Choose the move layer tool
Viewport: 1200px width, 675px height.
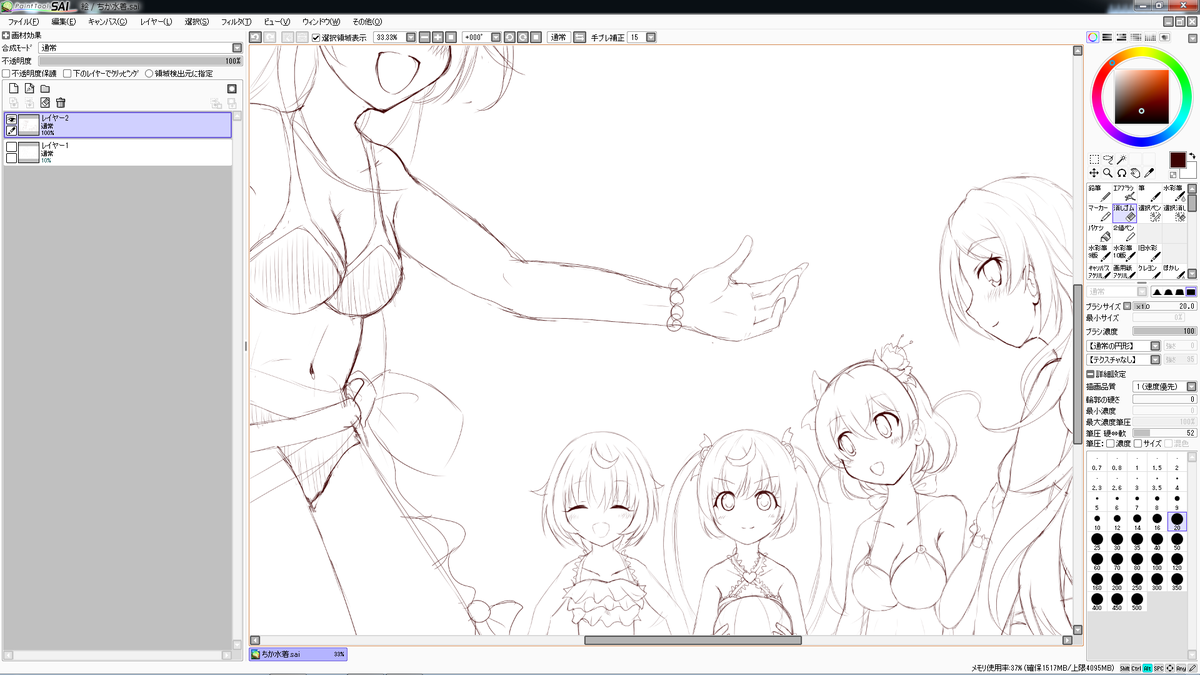click(x=1094, y=173)
